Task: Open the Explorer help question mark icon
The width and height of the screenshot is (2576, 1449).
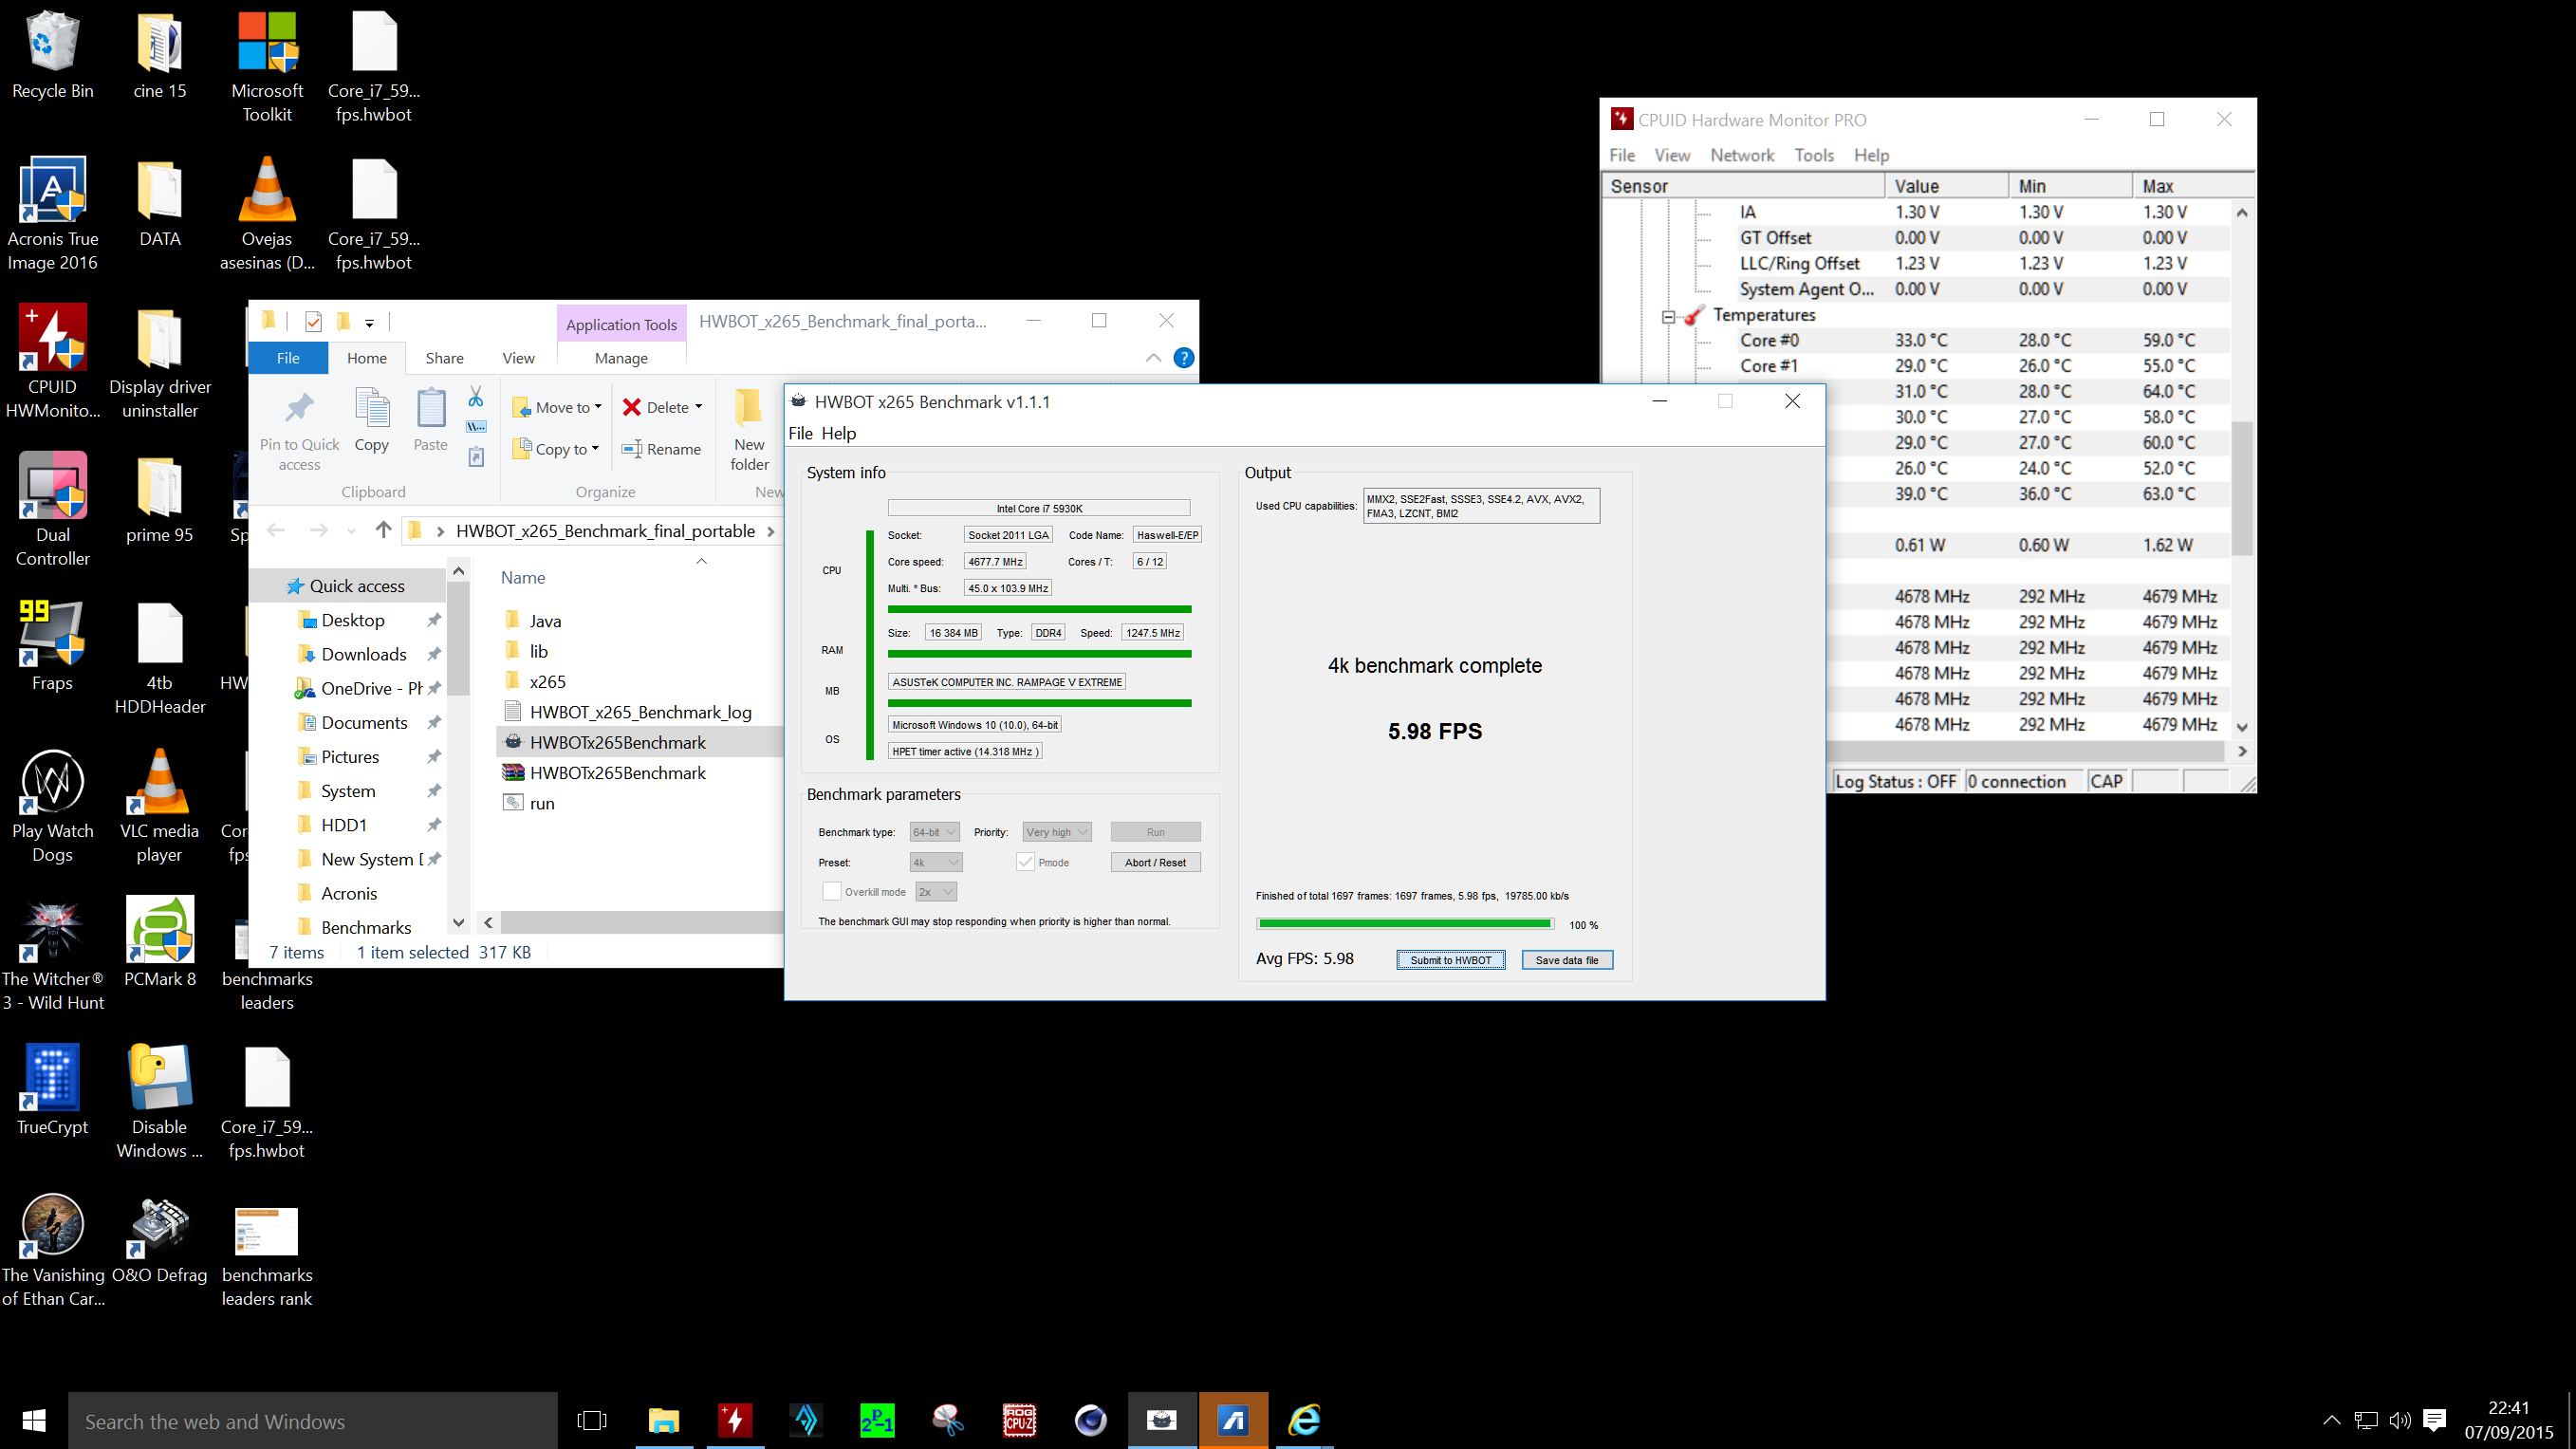Action: [x=1183, y=358]
